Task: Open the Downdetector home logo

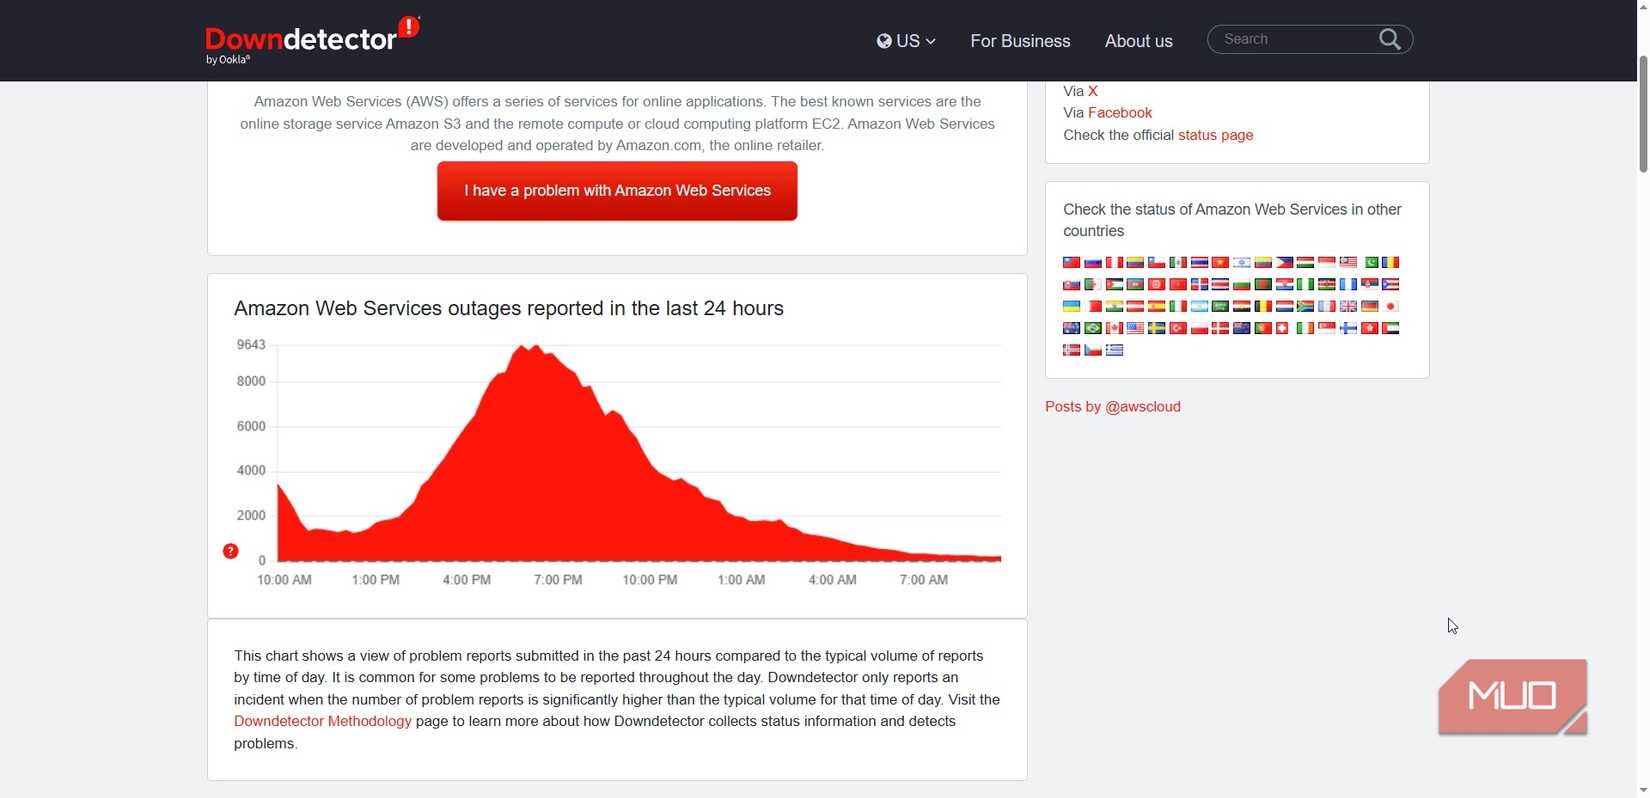Action: 313,40
